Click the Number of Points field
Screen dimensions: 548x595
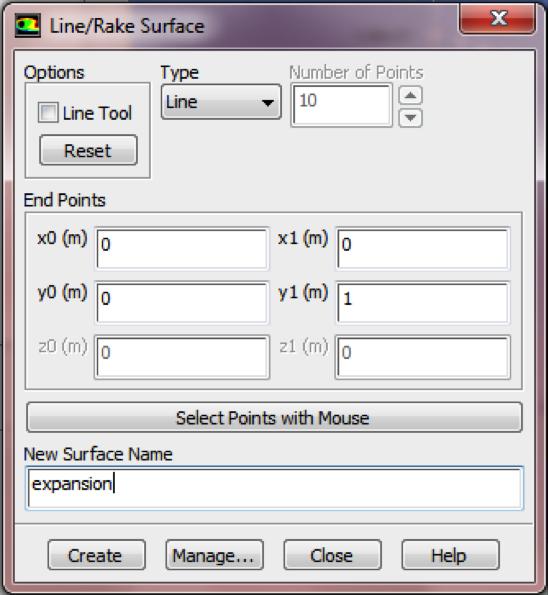click(x=341, y=105)
